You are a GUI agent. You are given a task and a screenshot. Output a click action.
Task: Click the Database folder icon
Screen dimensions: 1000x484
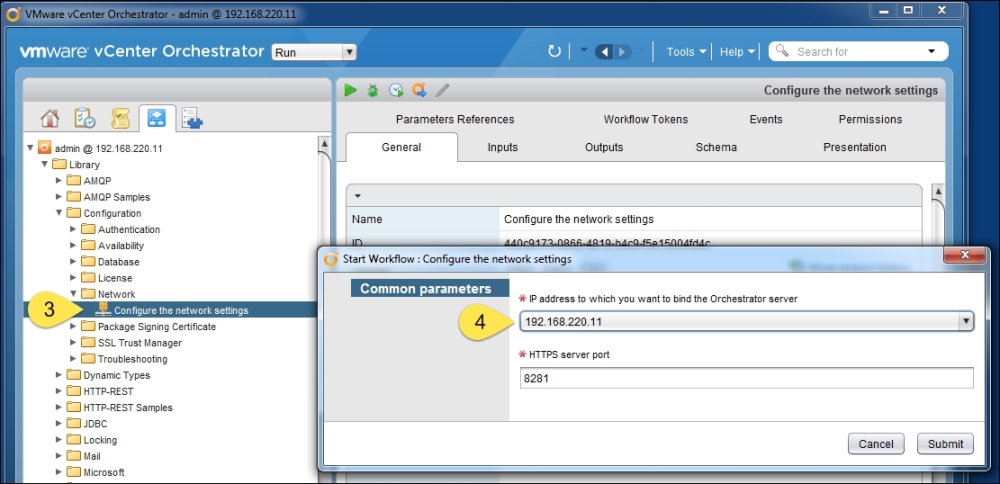88,261
